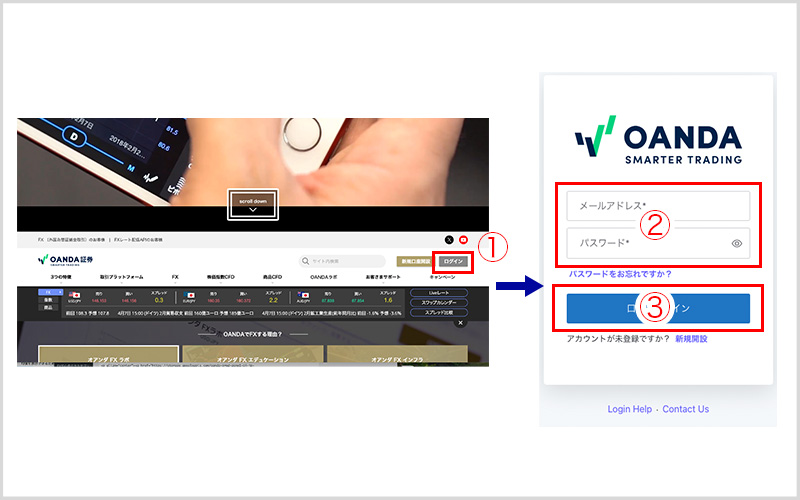800x500 pixels.
Task: Toggle password visibility eye icon
Action: tap(736, 243)
